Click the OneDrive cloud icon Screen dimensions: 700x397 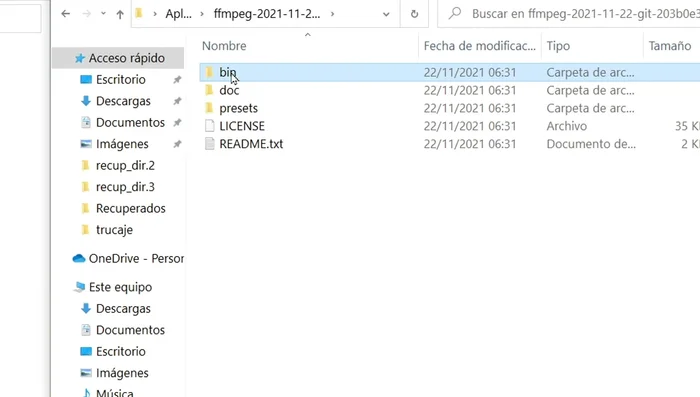79,259
